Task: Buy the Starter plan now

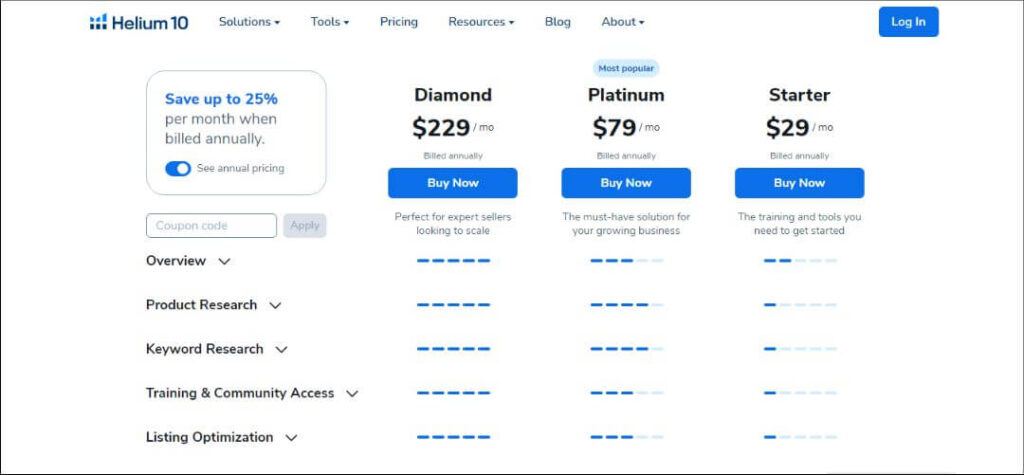Action: pyautogui.click(x=799, y=183)
